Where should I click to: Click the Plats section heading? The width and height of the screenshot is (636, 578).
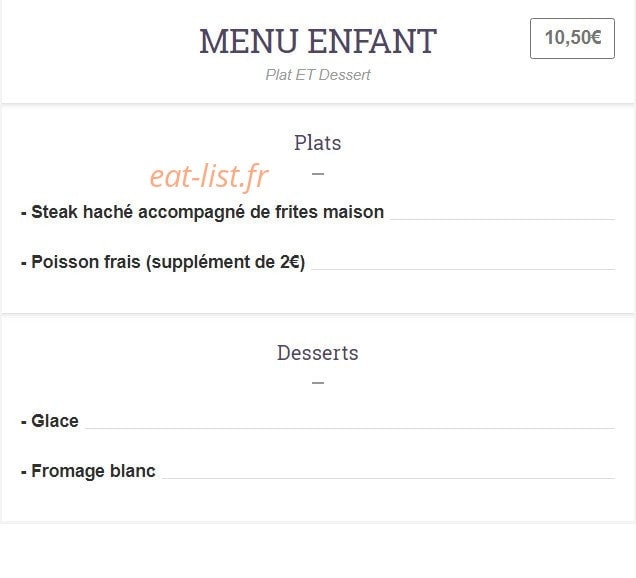(x=318, y=143)
